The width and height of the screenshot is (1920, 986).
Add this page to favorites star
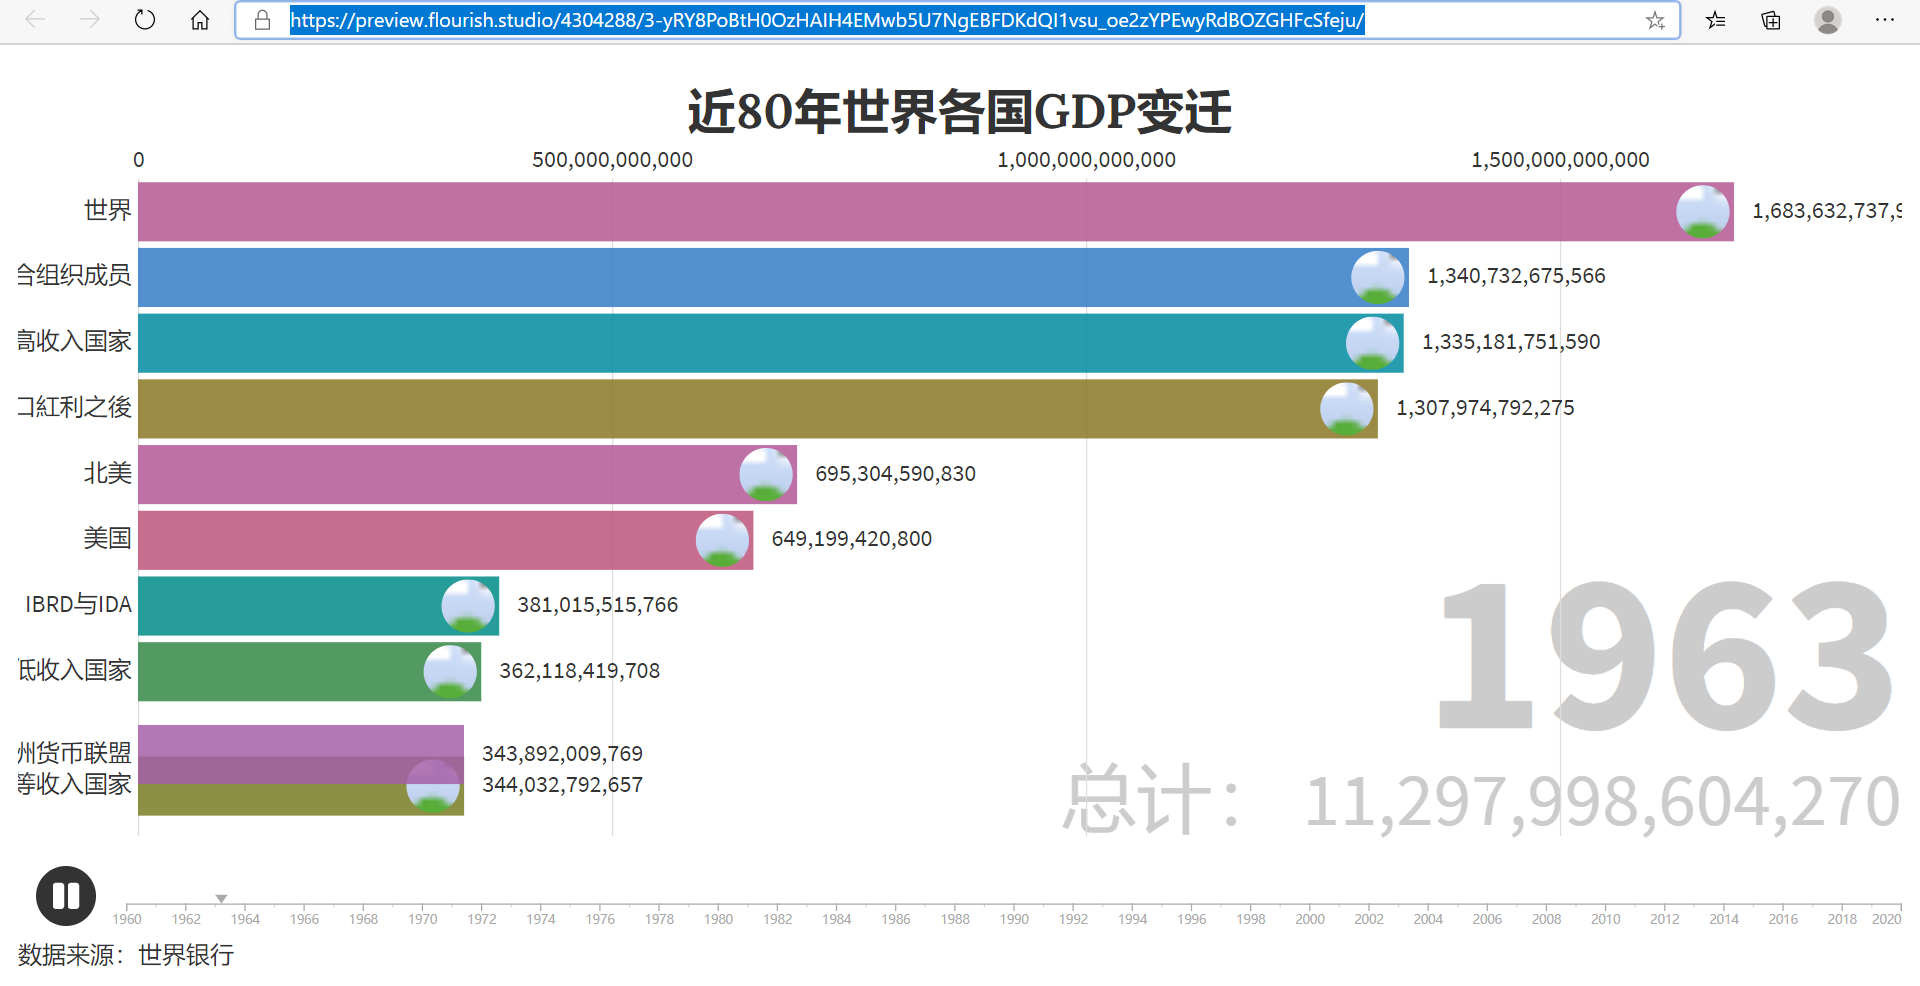[1655, 20]
